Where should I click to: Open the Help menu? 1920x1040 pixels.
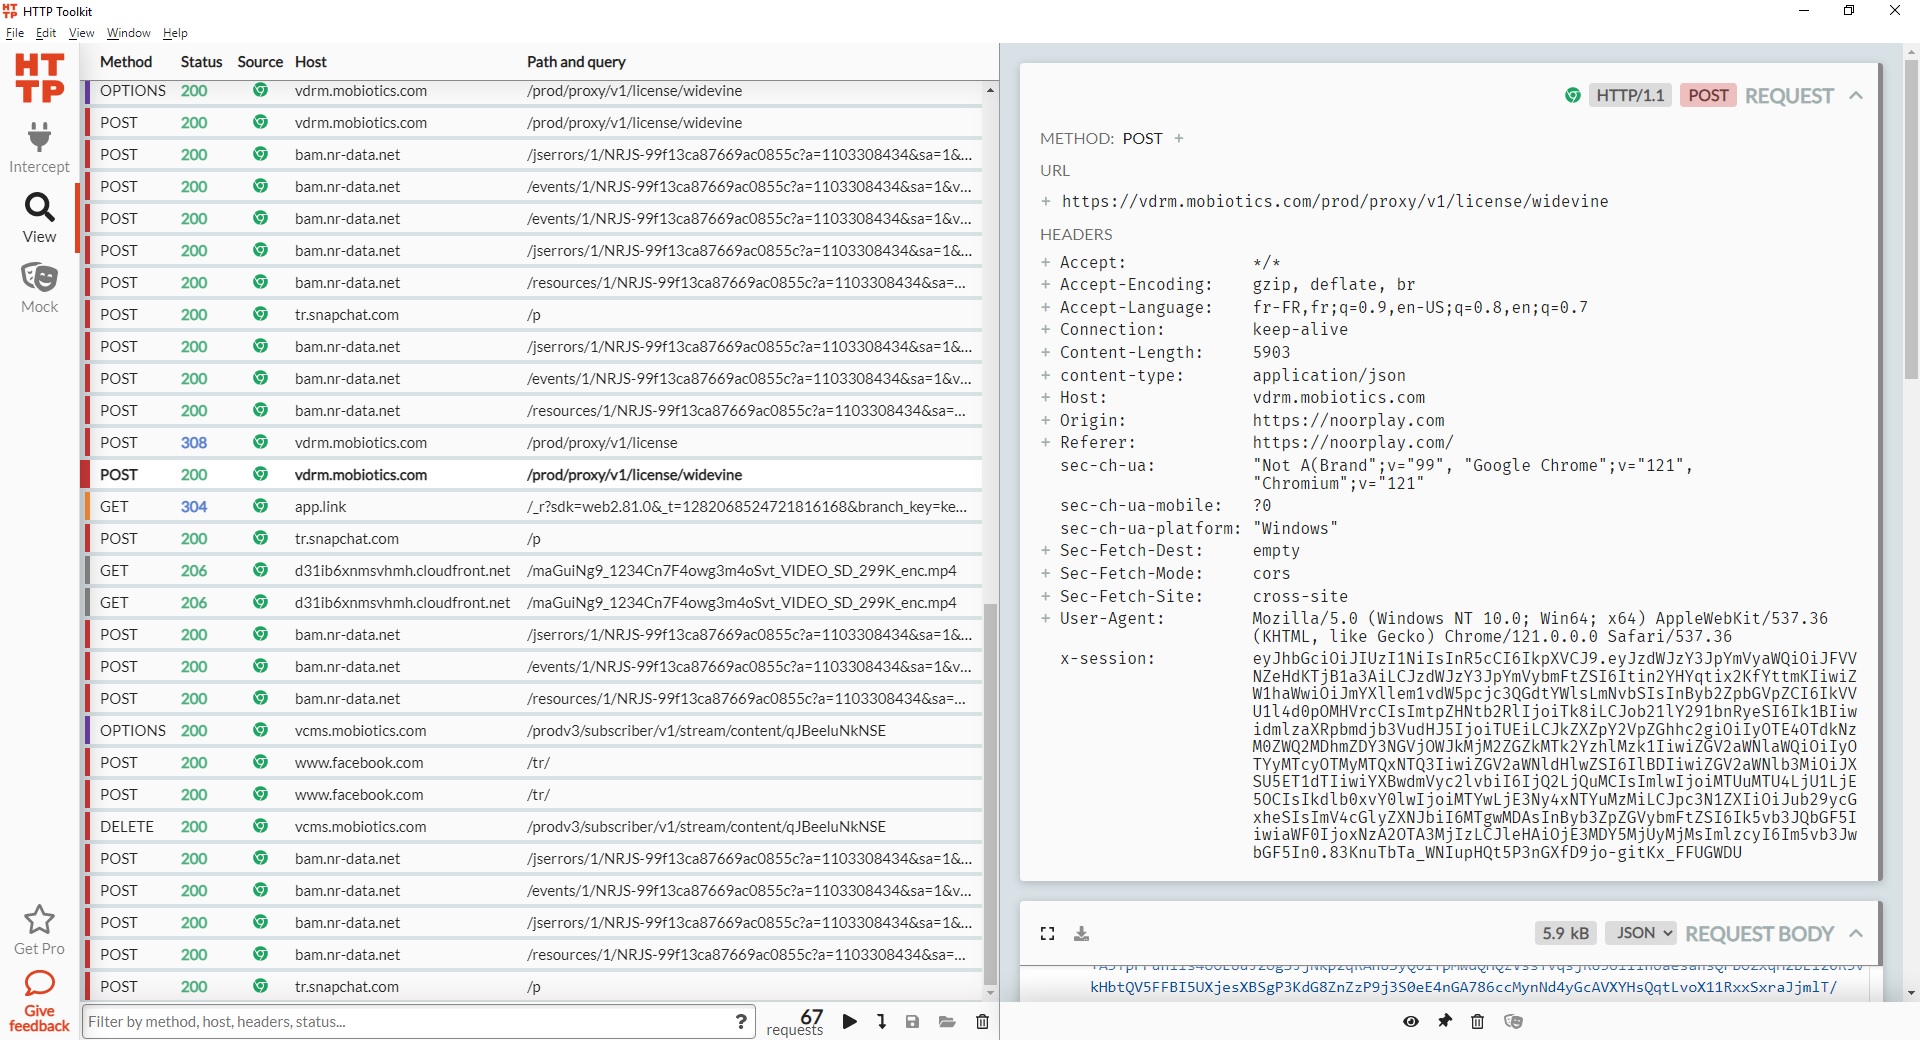pos(175,33)
